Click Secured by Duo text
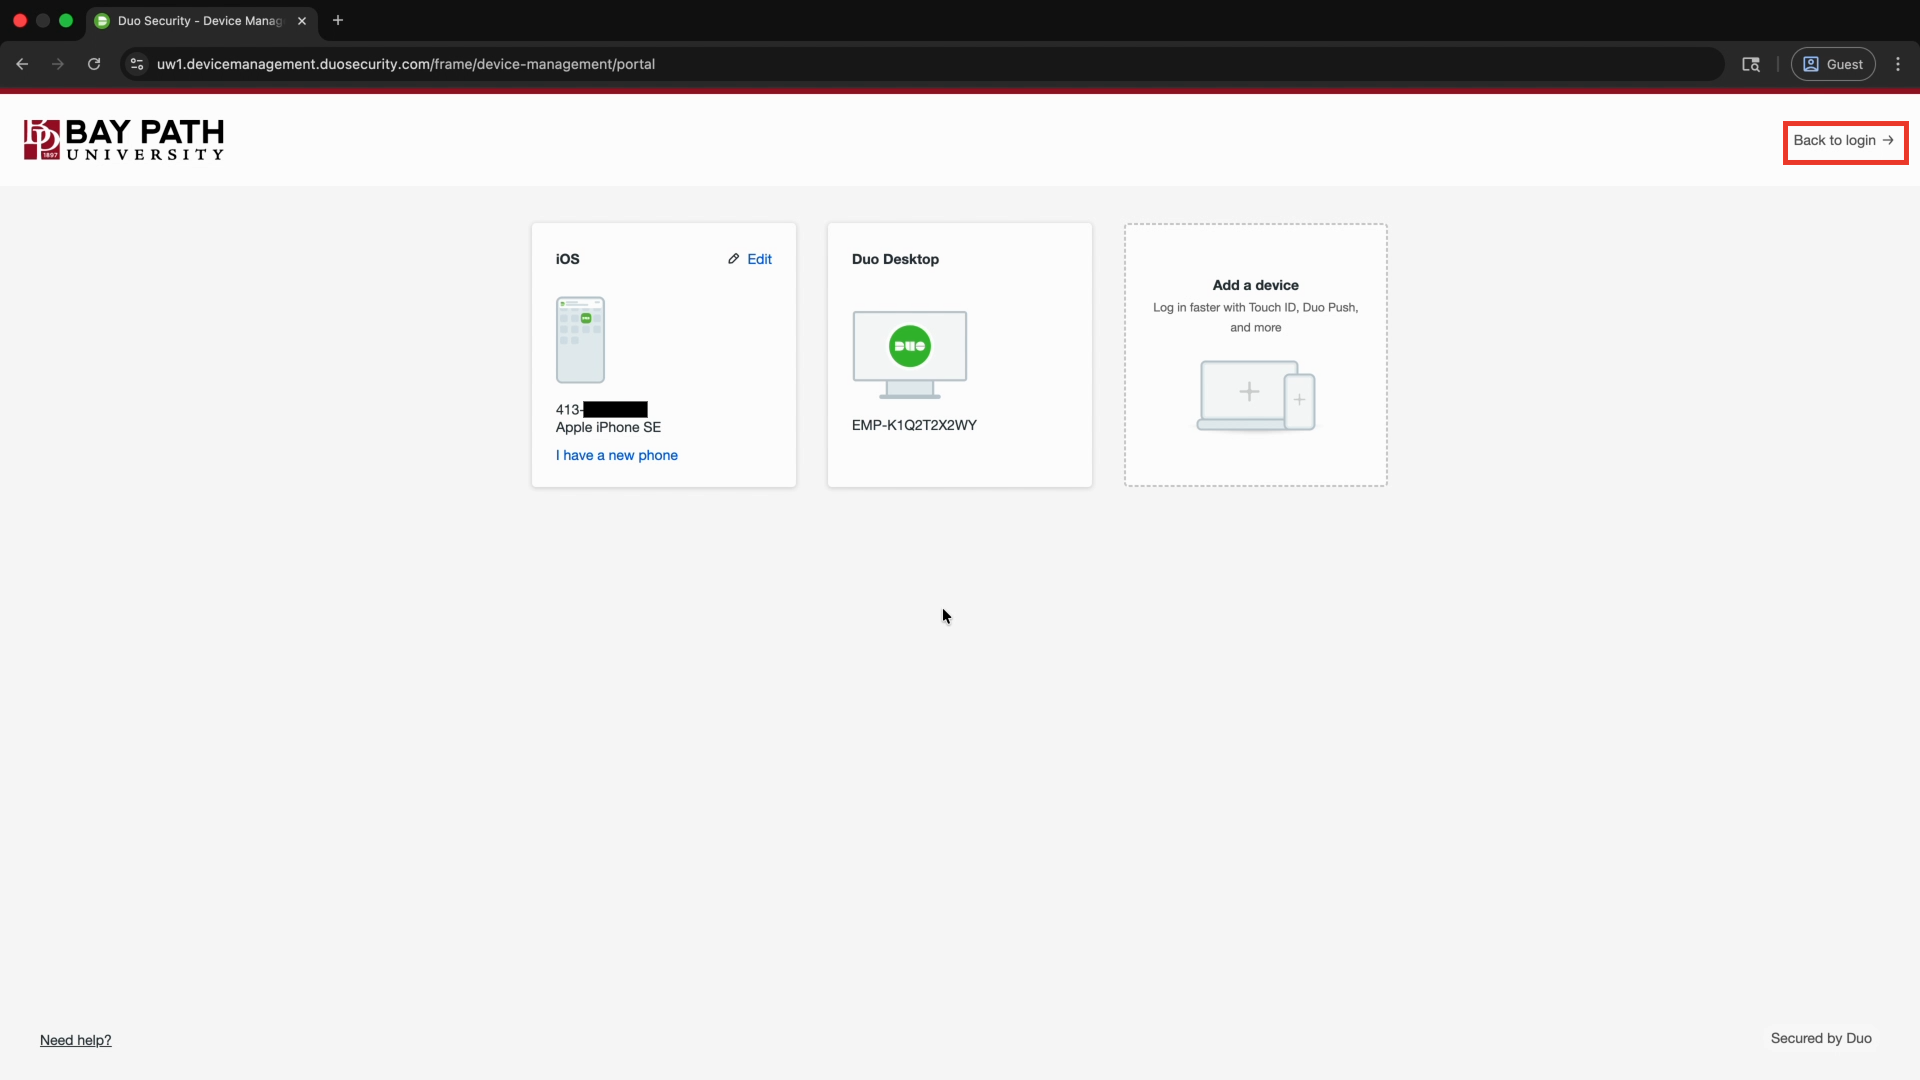 [x=1821, y=1038]
